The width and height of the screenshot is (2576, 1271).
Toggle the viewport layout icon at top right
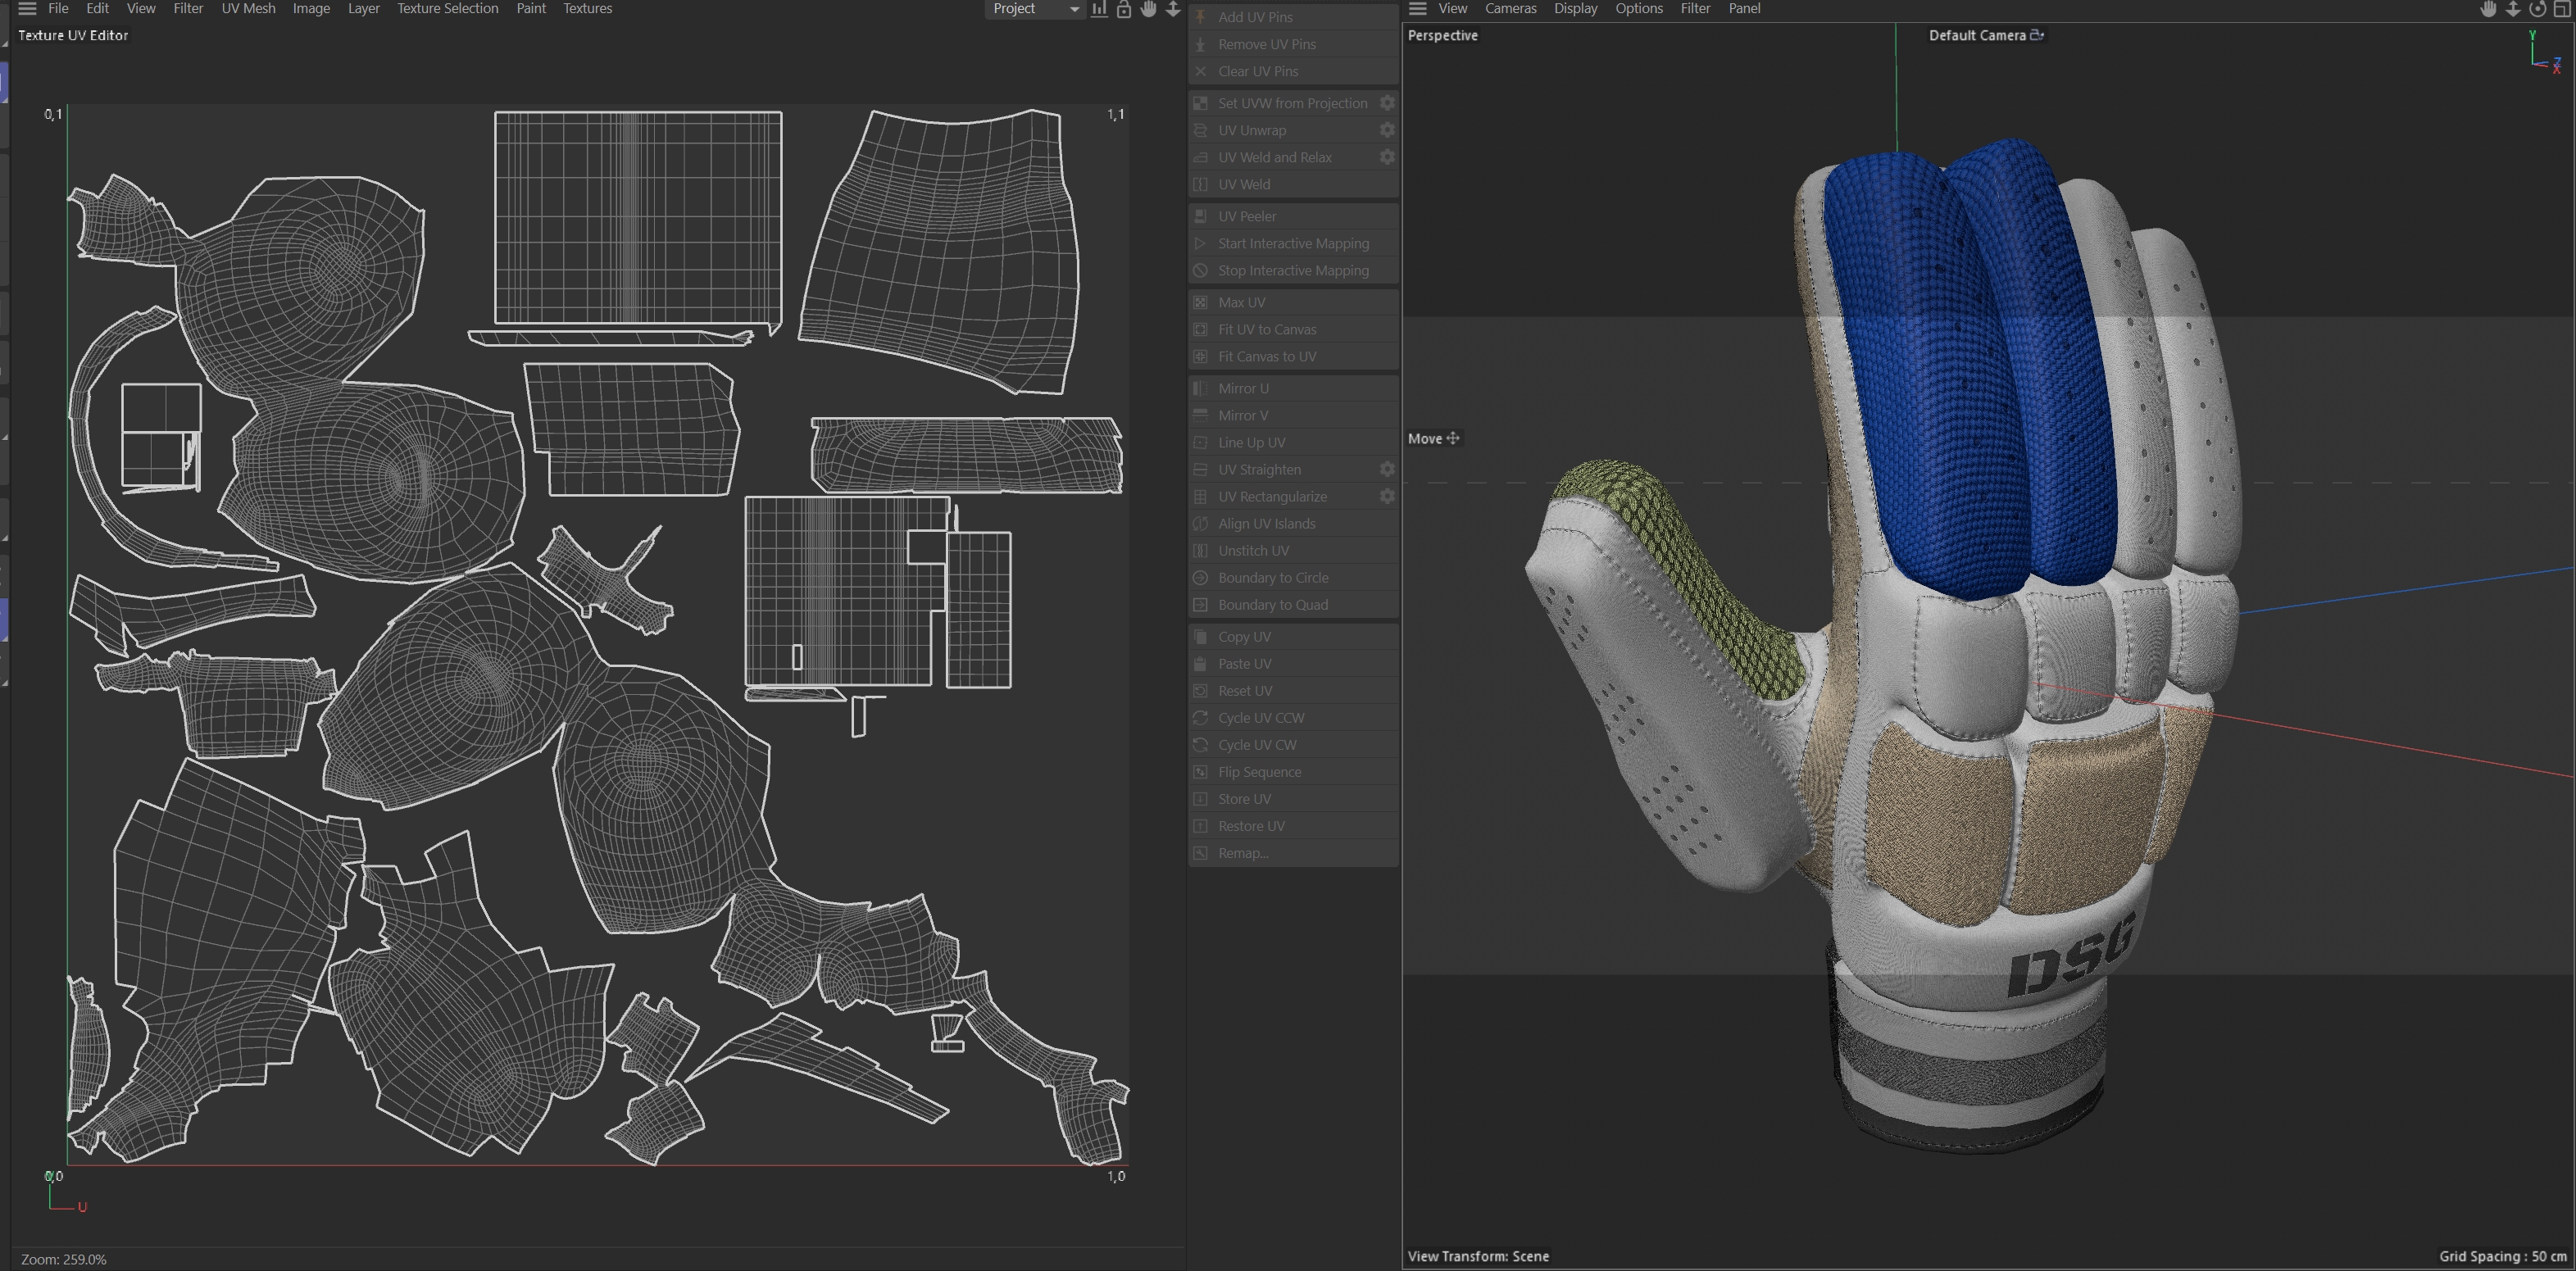tap(2562, 9)
